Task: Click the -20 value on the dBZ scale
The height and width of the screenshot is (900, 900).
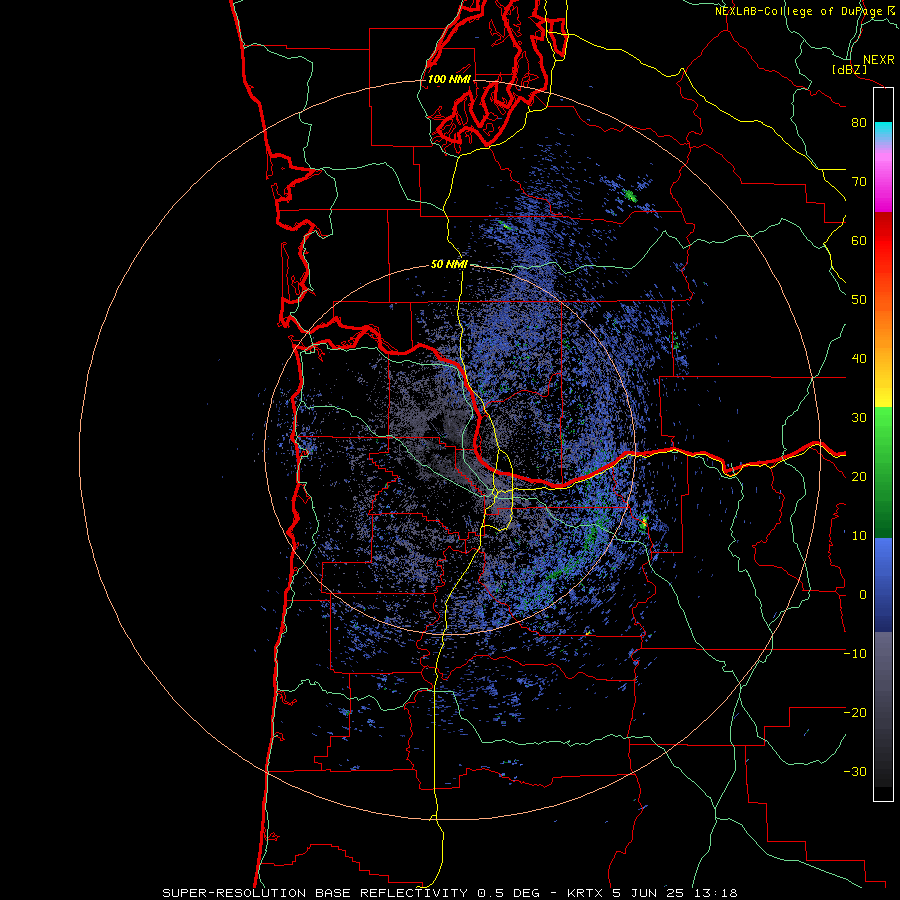Action: point(855,713)
